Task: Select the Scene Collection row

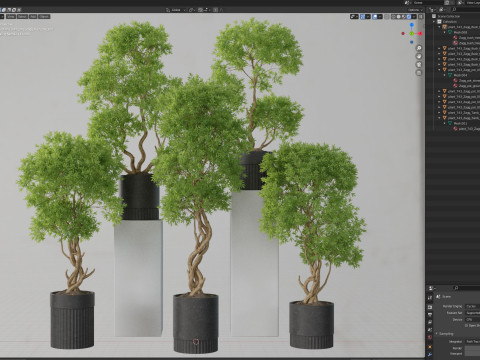Action: [x=454, y=16]
